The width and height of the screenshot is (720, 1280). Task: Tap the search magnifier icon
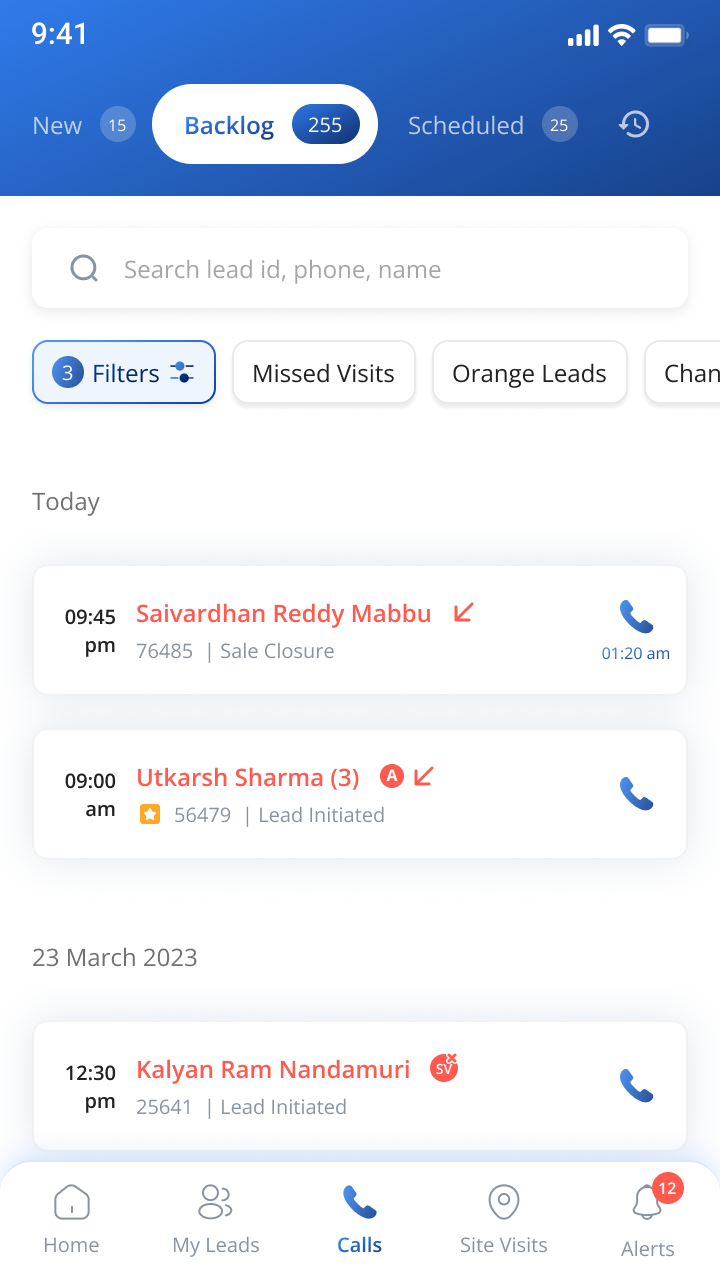[84, 268]
